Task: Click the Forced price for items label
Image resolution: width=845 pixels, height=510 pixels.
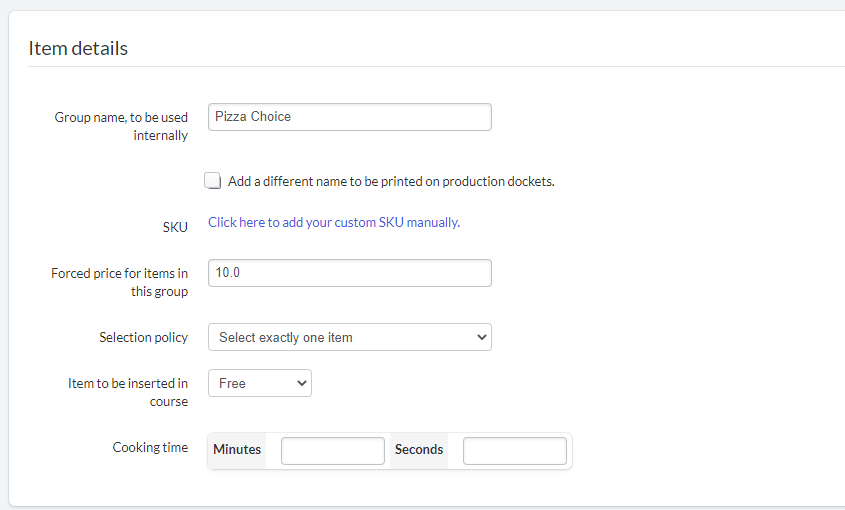Action: coord(119,282)
